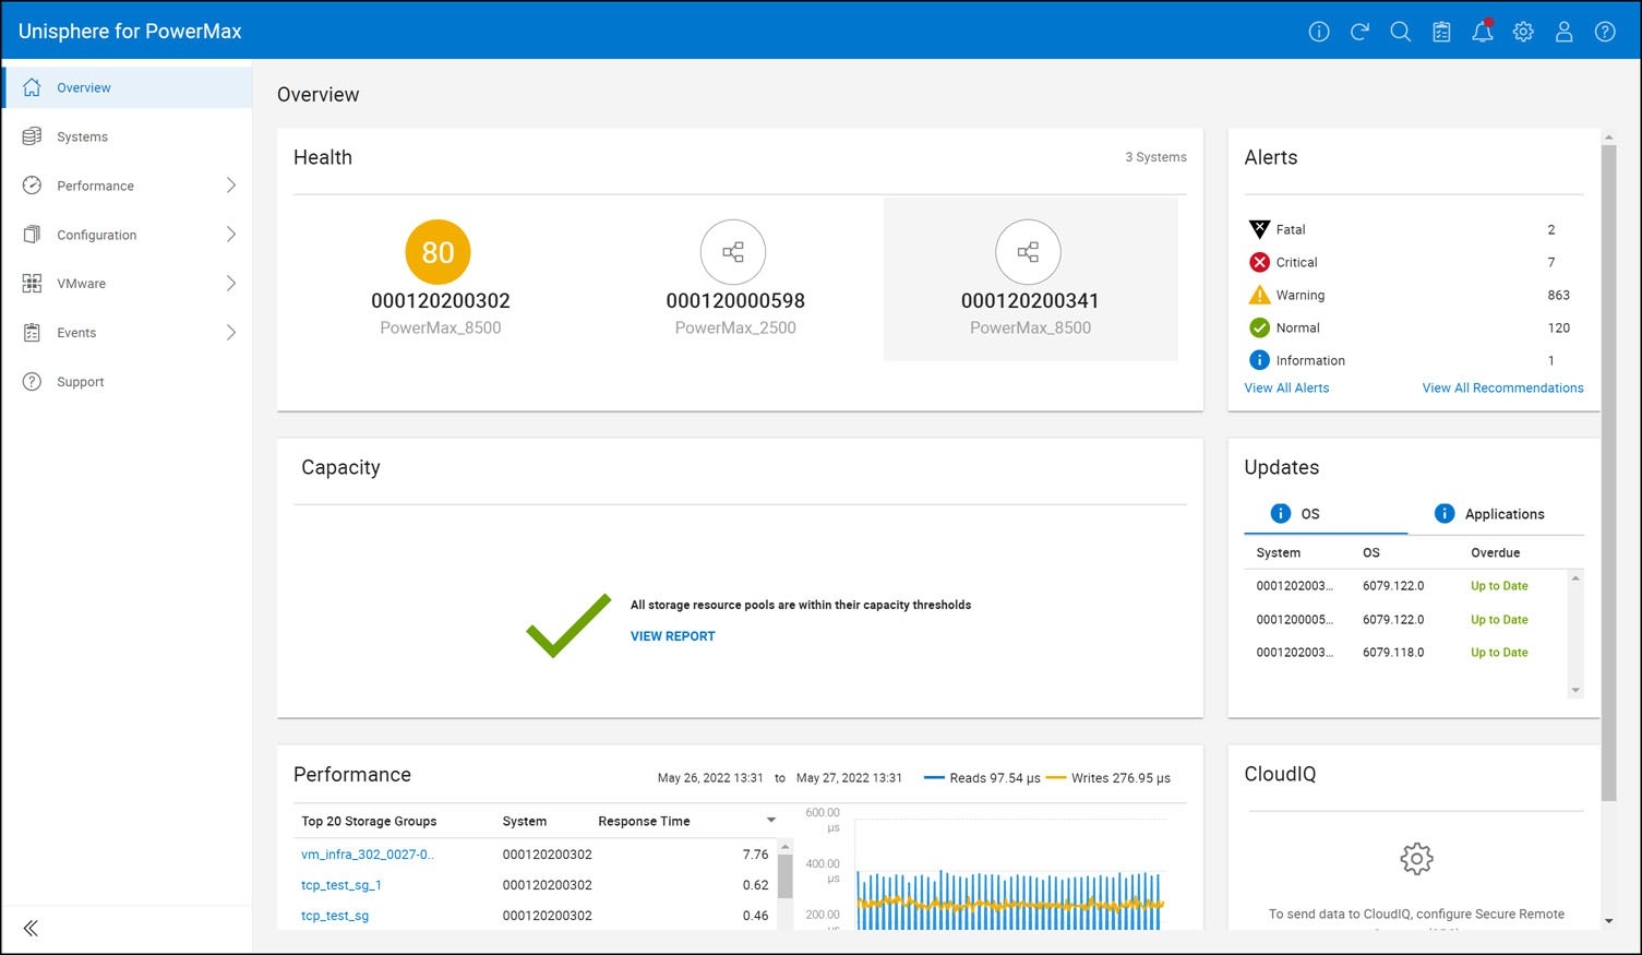Open settings gear in top header
This screenshot has width=1642, height=955.
click(x=1523, y=32)
